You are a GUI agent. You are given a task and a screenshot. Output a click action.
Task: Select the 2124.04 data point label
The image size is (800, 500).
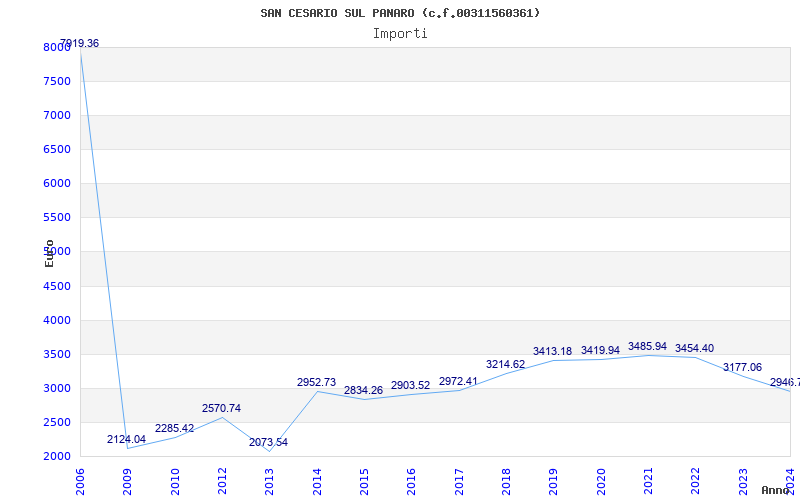(127, 439)
